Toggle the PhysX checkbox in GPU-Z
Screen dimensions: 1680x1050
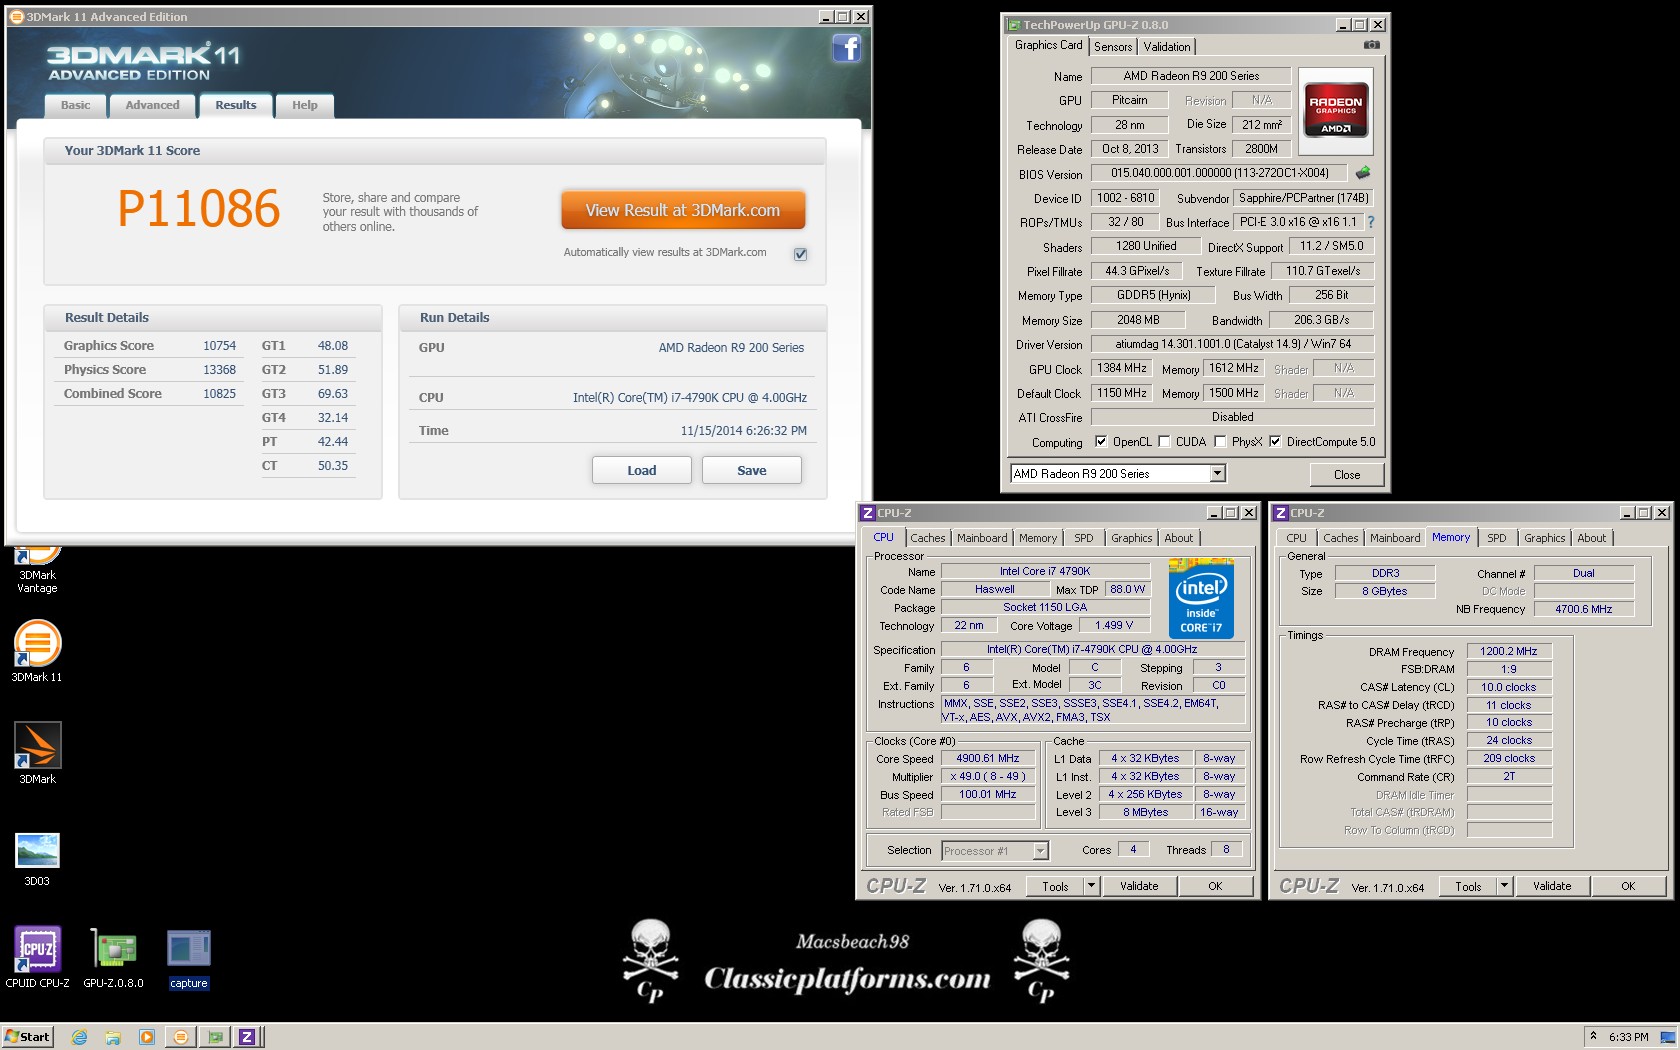[1220, 441]
